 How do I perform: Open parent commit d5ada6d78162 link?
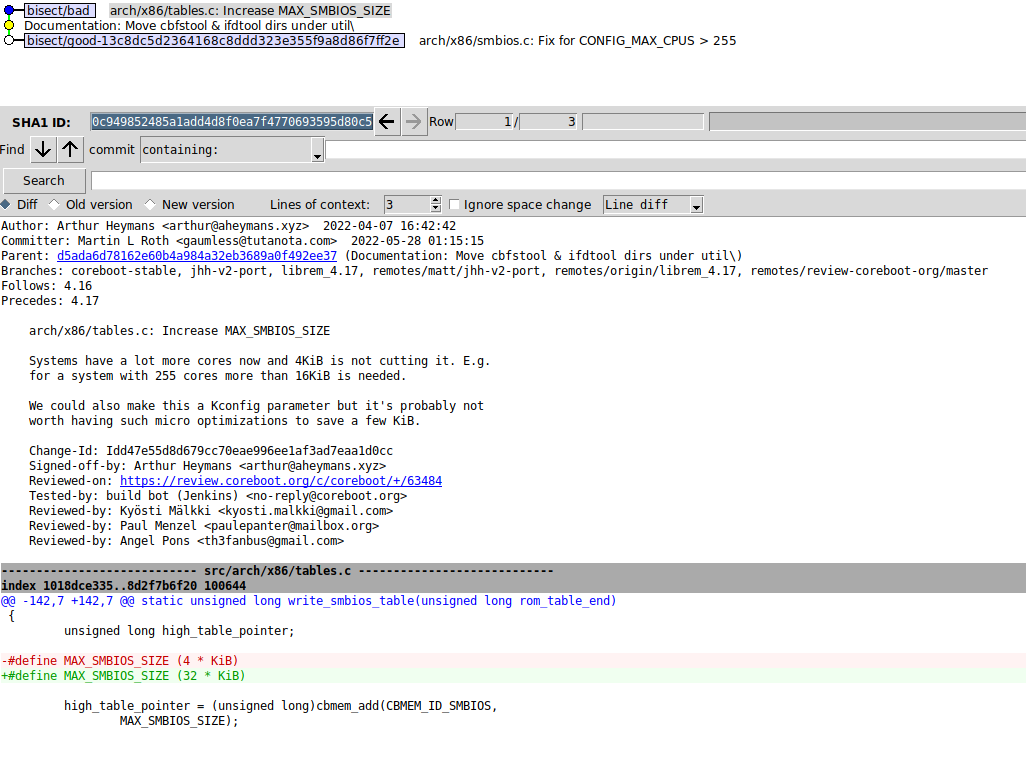pyautogui.click(x=197, y=256)
